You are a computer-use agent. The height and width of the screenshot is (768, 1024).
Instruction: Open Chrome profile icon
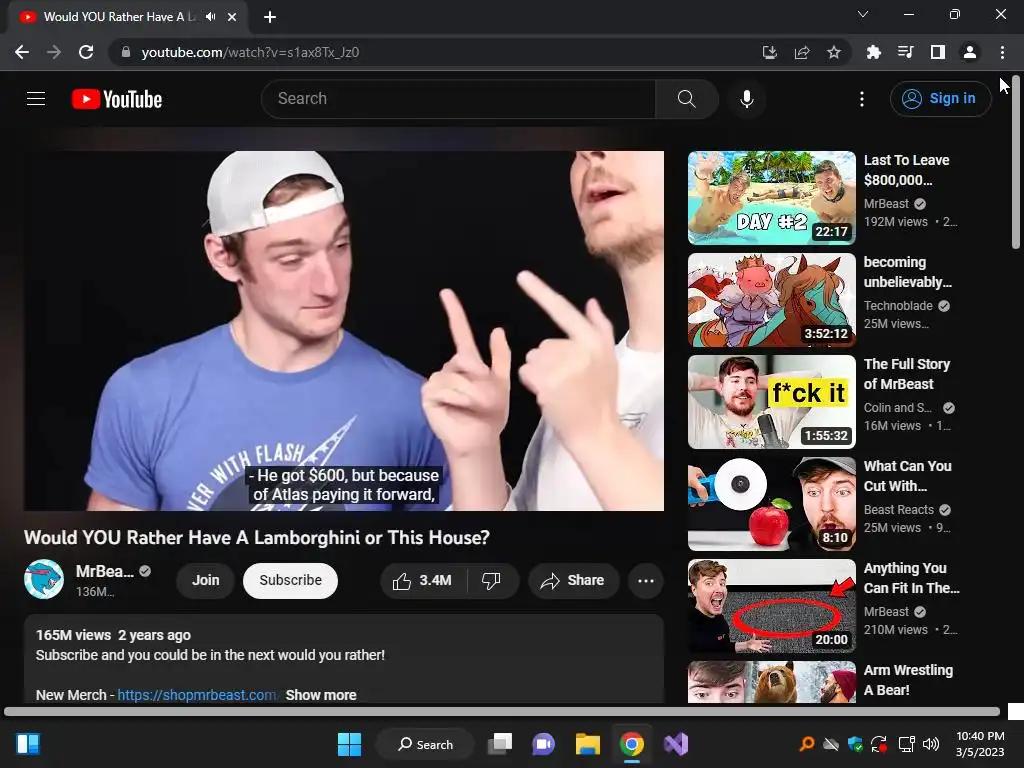click(x=970, y=52)
